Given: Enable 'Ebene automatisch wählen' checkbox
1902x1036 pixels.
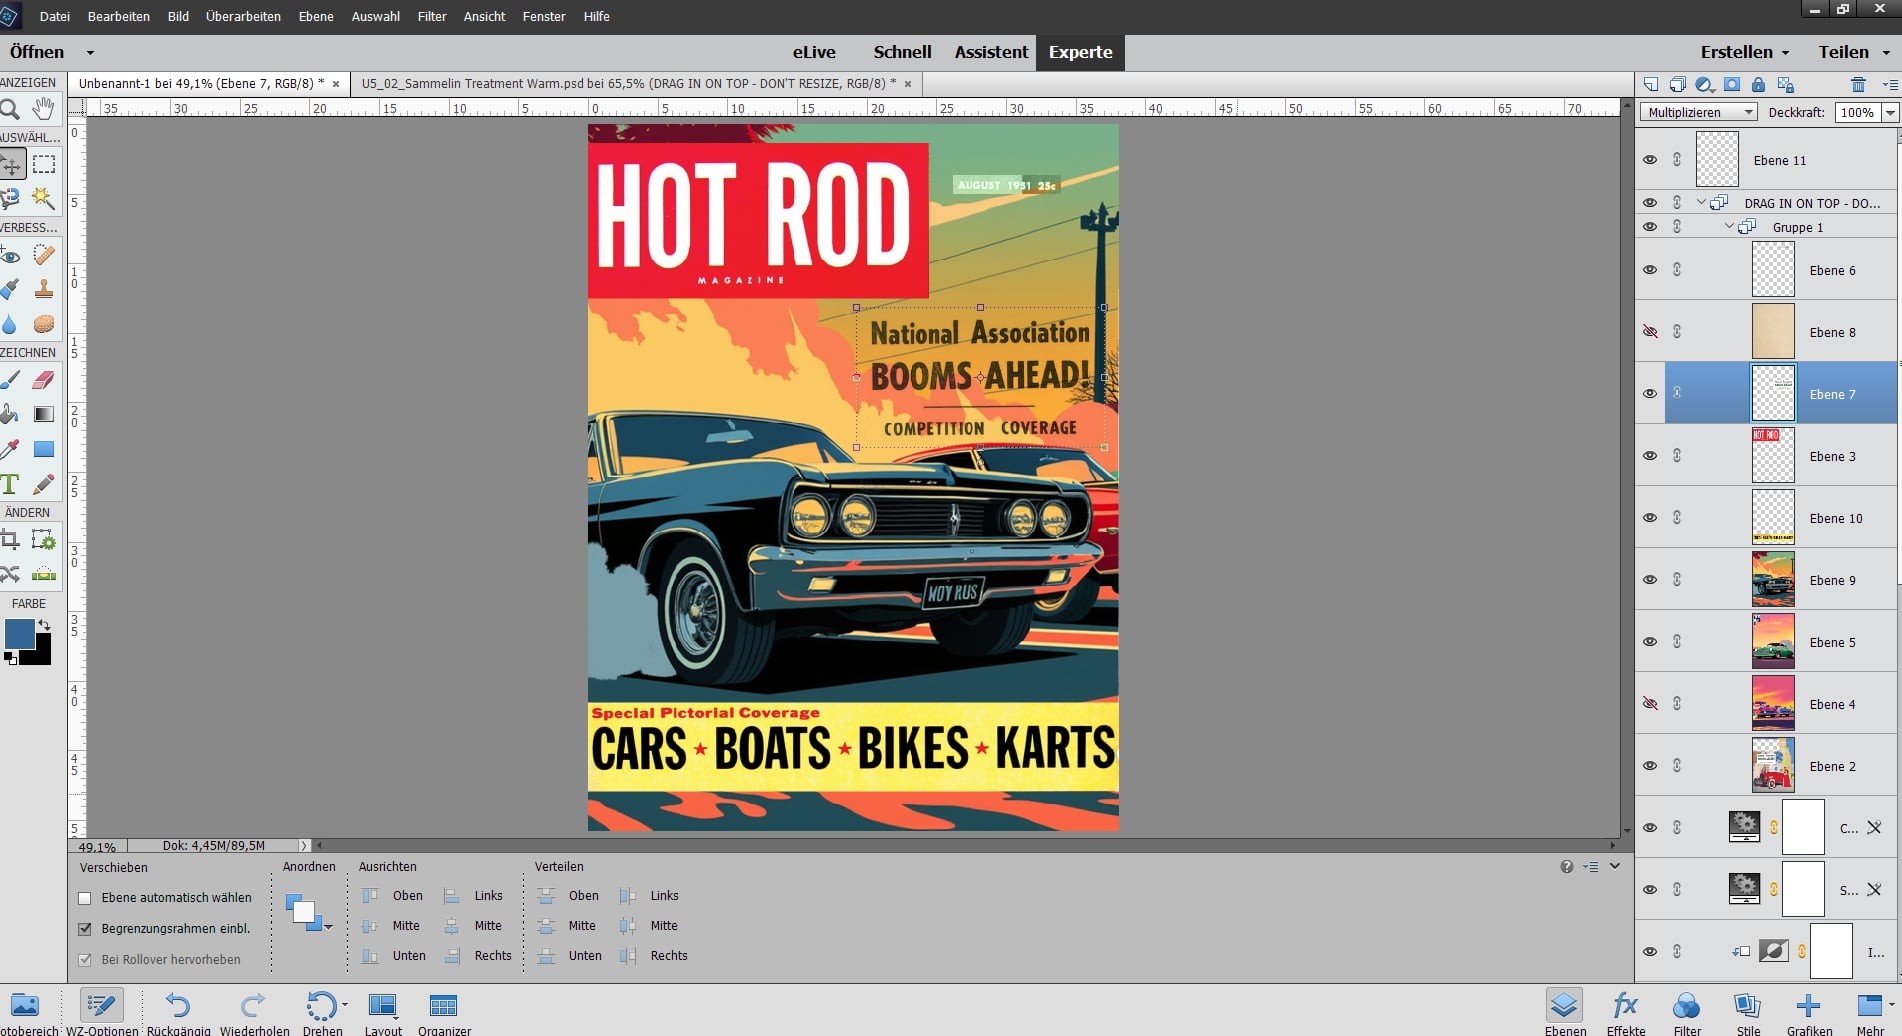Looking at the screenshot, I should 85,898.
